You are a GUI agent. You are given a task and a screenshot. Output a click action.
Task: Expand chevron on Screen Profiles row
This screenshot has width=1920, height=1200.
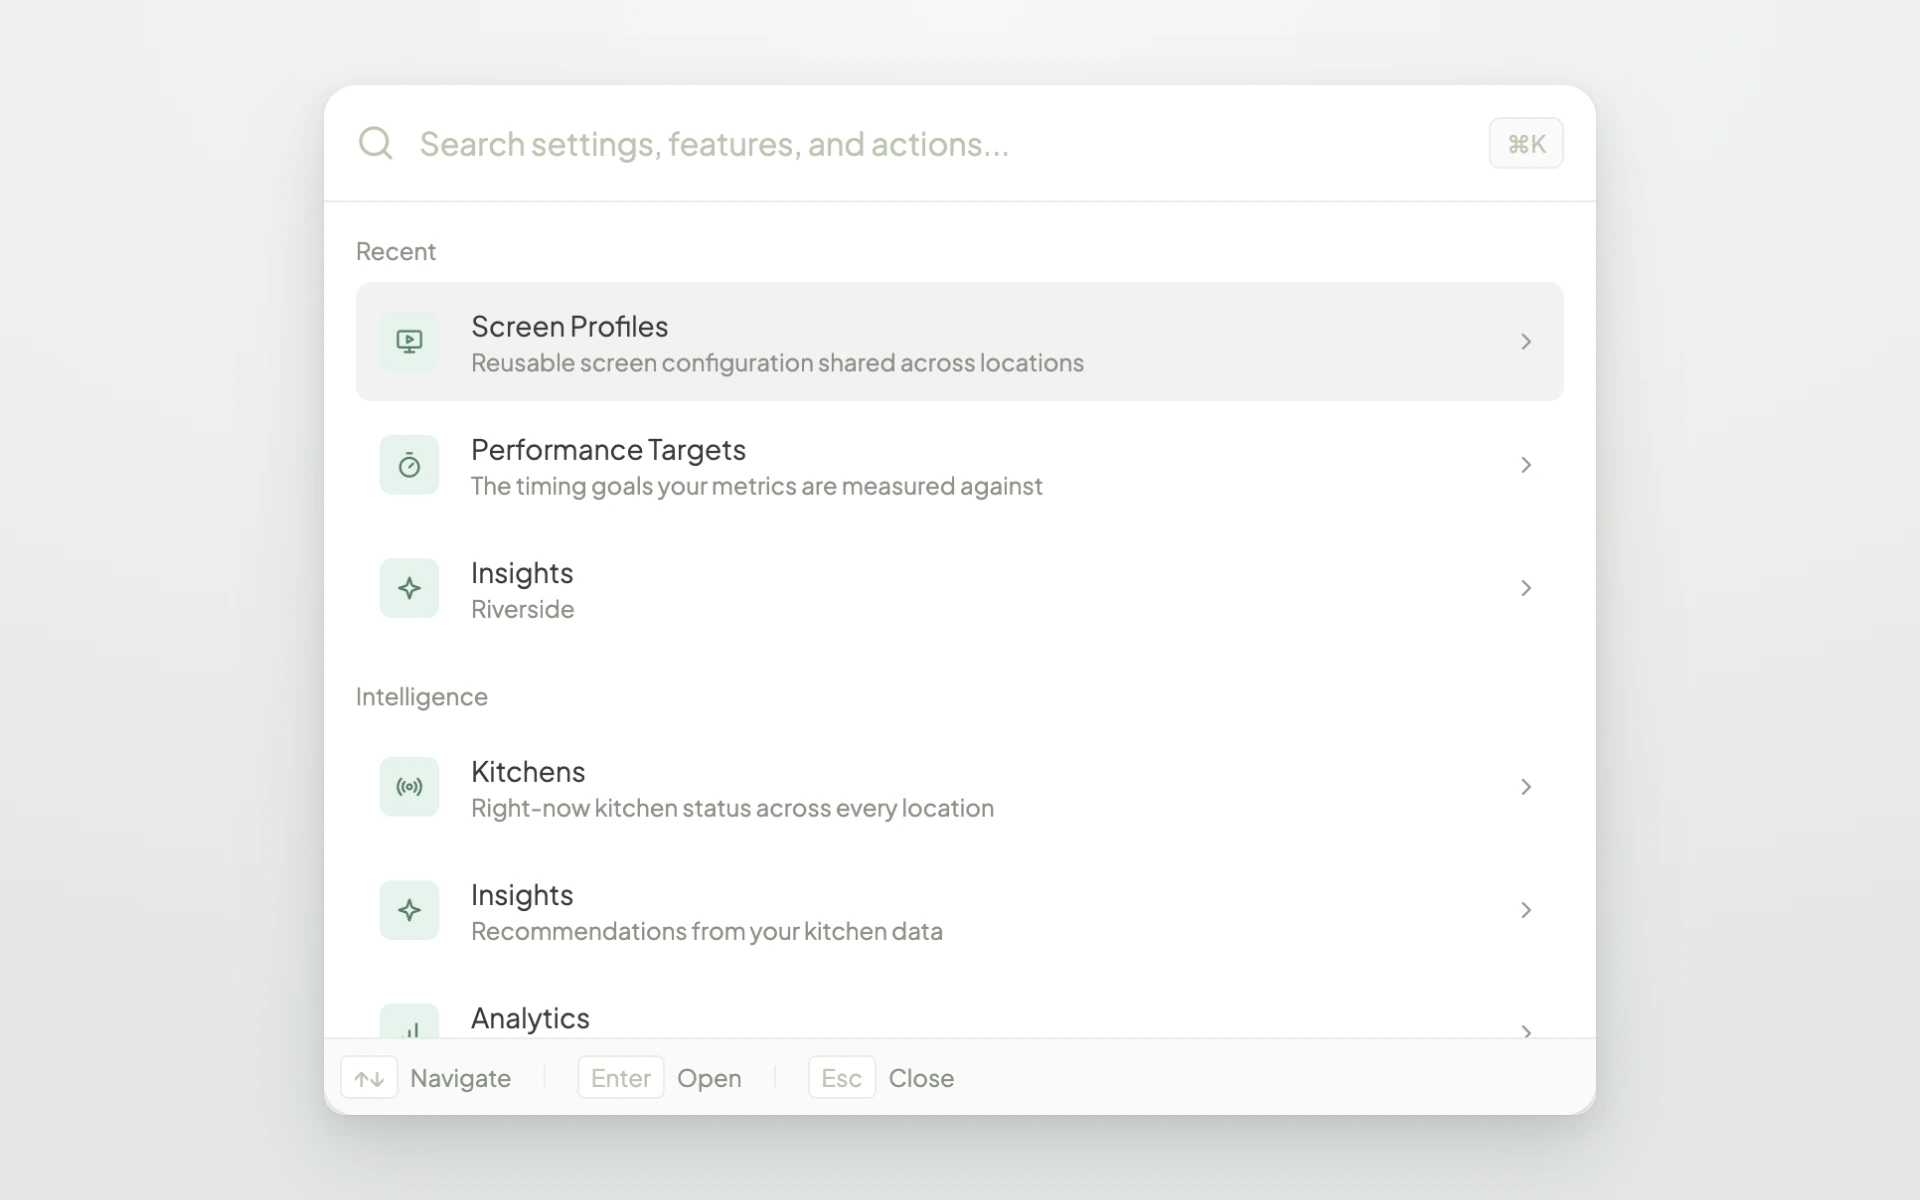coord(1526,342)
